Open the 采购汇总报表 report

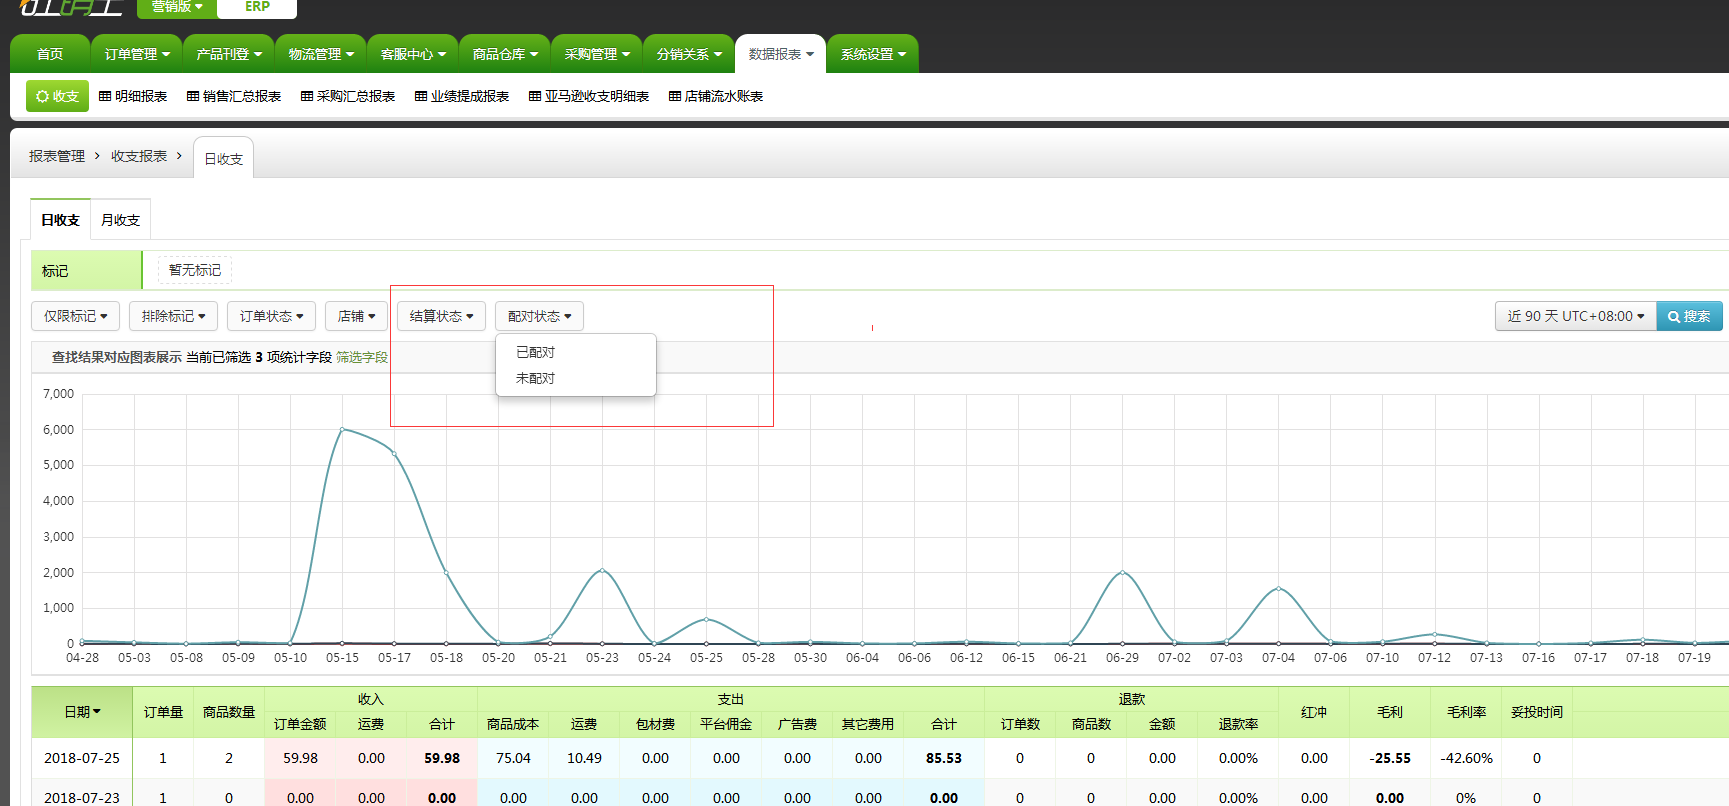(x=348, y=96)
